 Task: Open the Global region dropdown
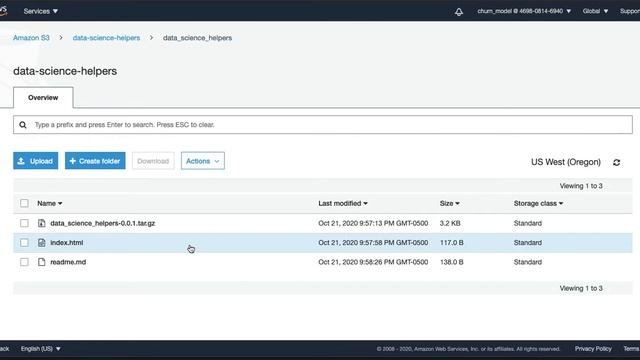595,11
